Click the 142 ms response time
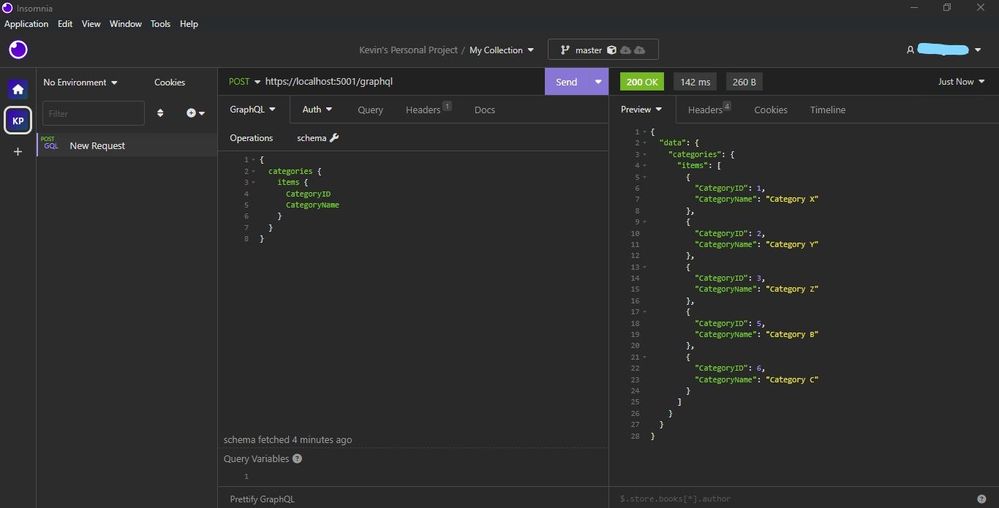Viewport: 999px width, 508px height. click(x=695, y=82)
